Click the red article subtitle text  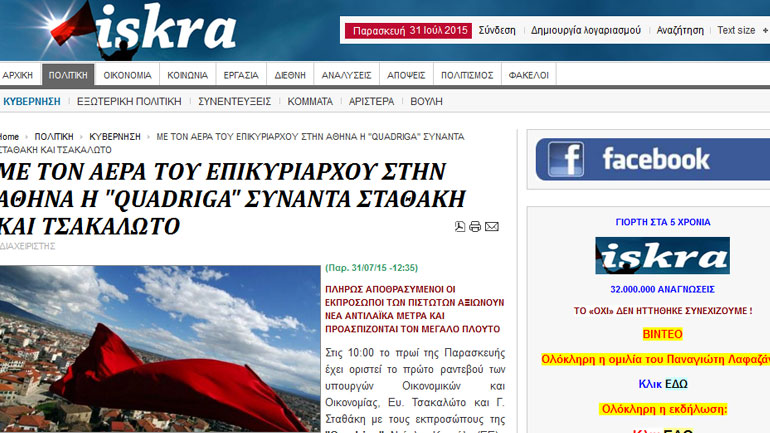point(414,309)
